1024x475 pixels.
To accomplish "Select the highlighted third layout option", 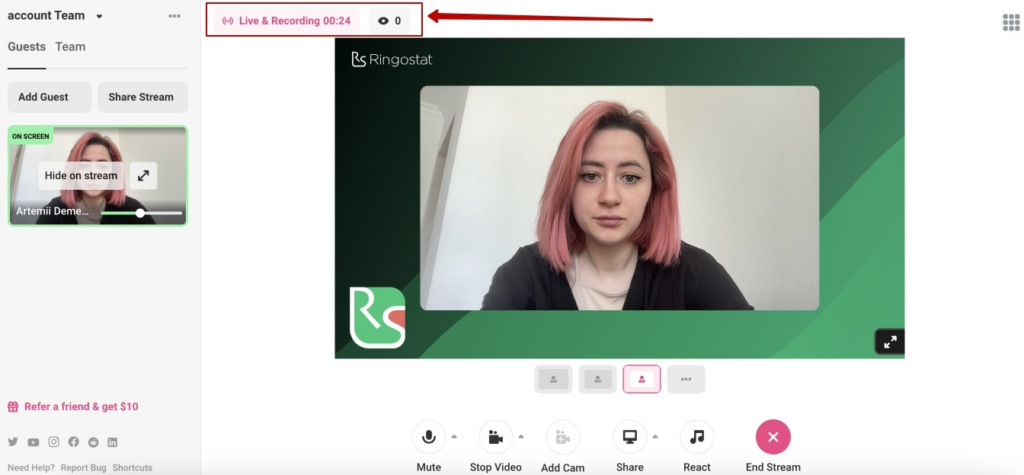I will click(x=642, y=379).
